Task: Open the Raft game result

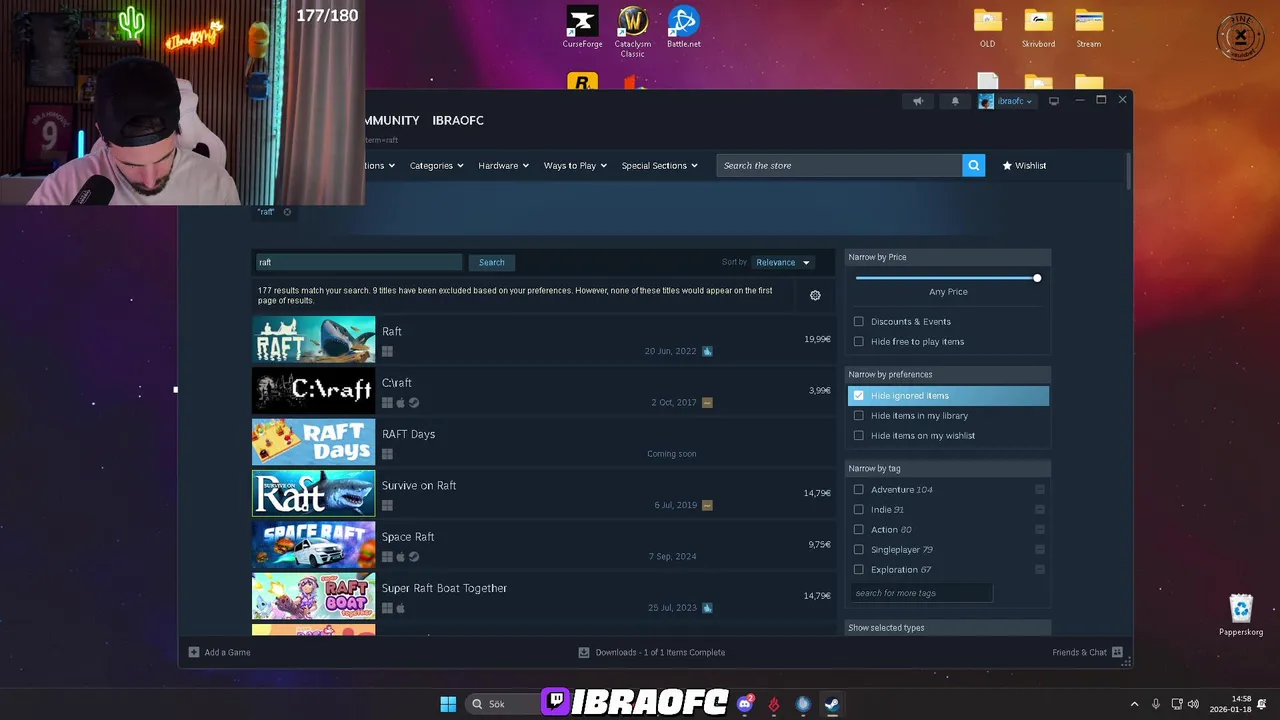Action: click(x=543, y=339)
